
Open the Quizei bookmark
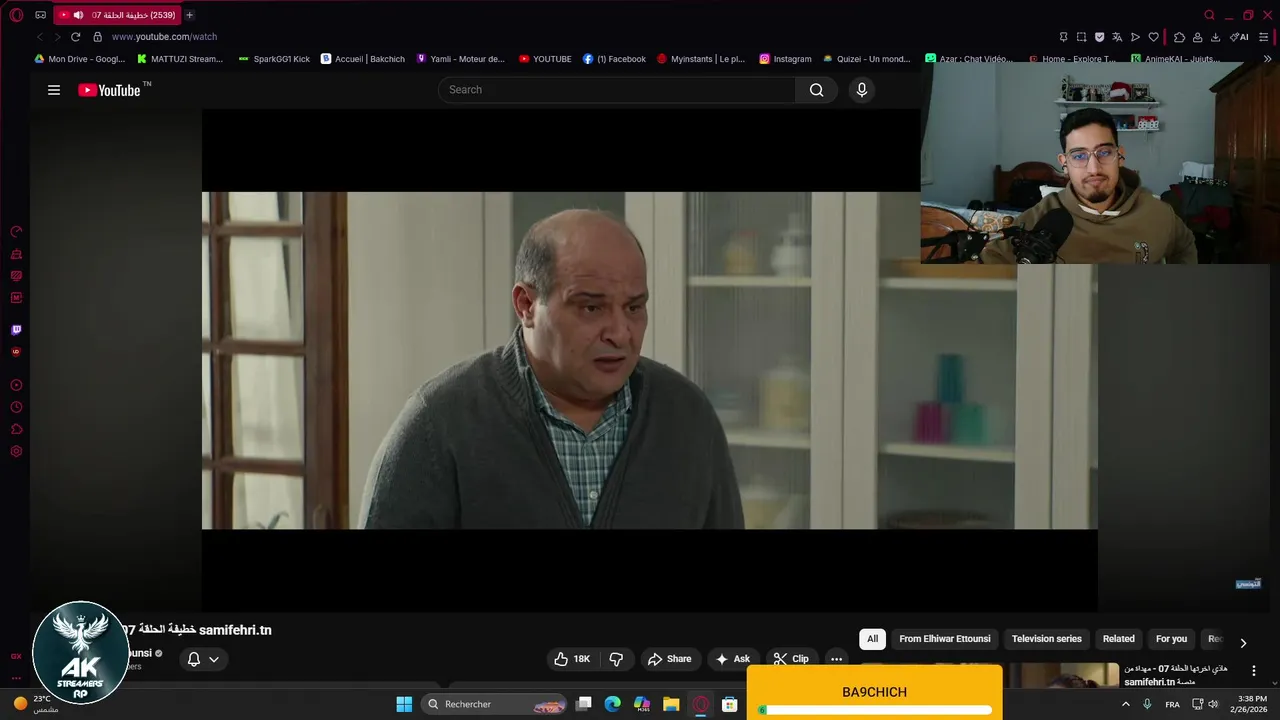867,59
